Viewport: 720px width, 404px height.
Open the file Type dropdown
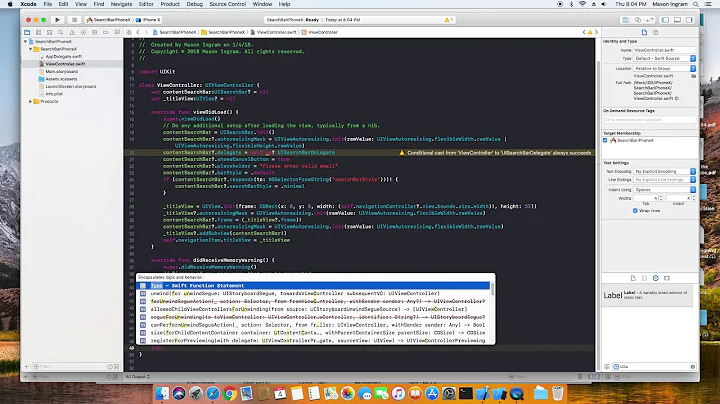coord(664,58)
